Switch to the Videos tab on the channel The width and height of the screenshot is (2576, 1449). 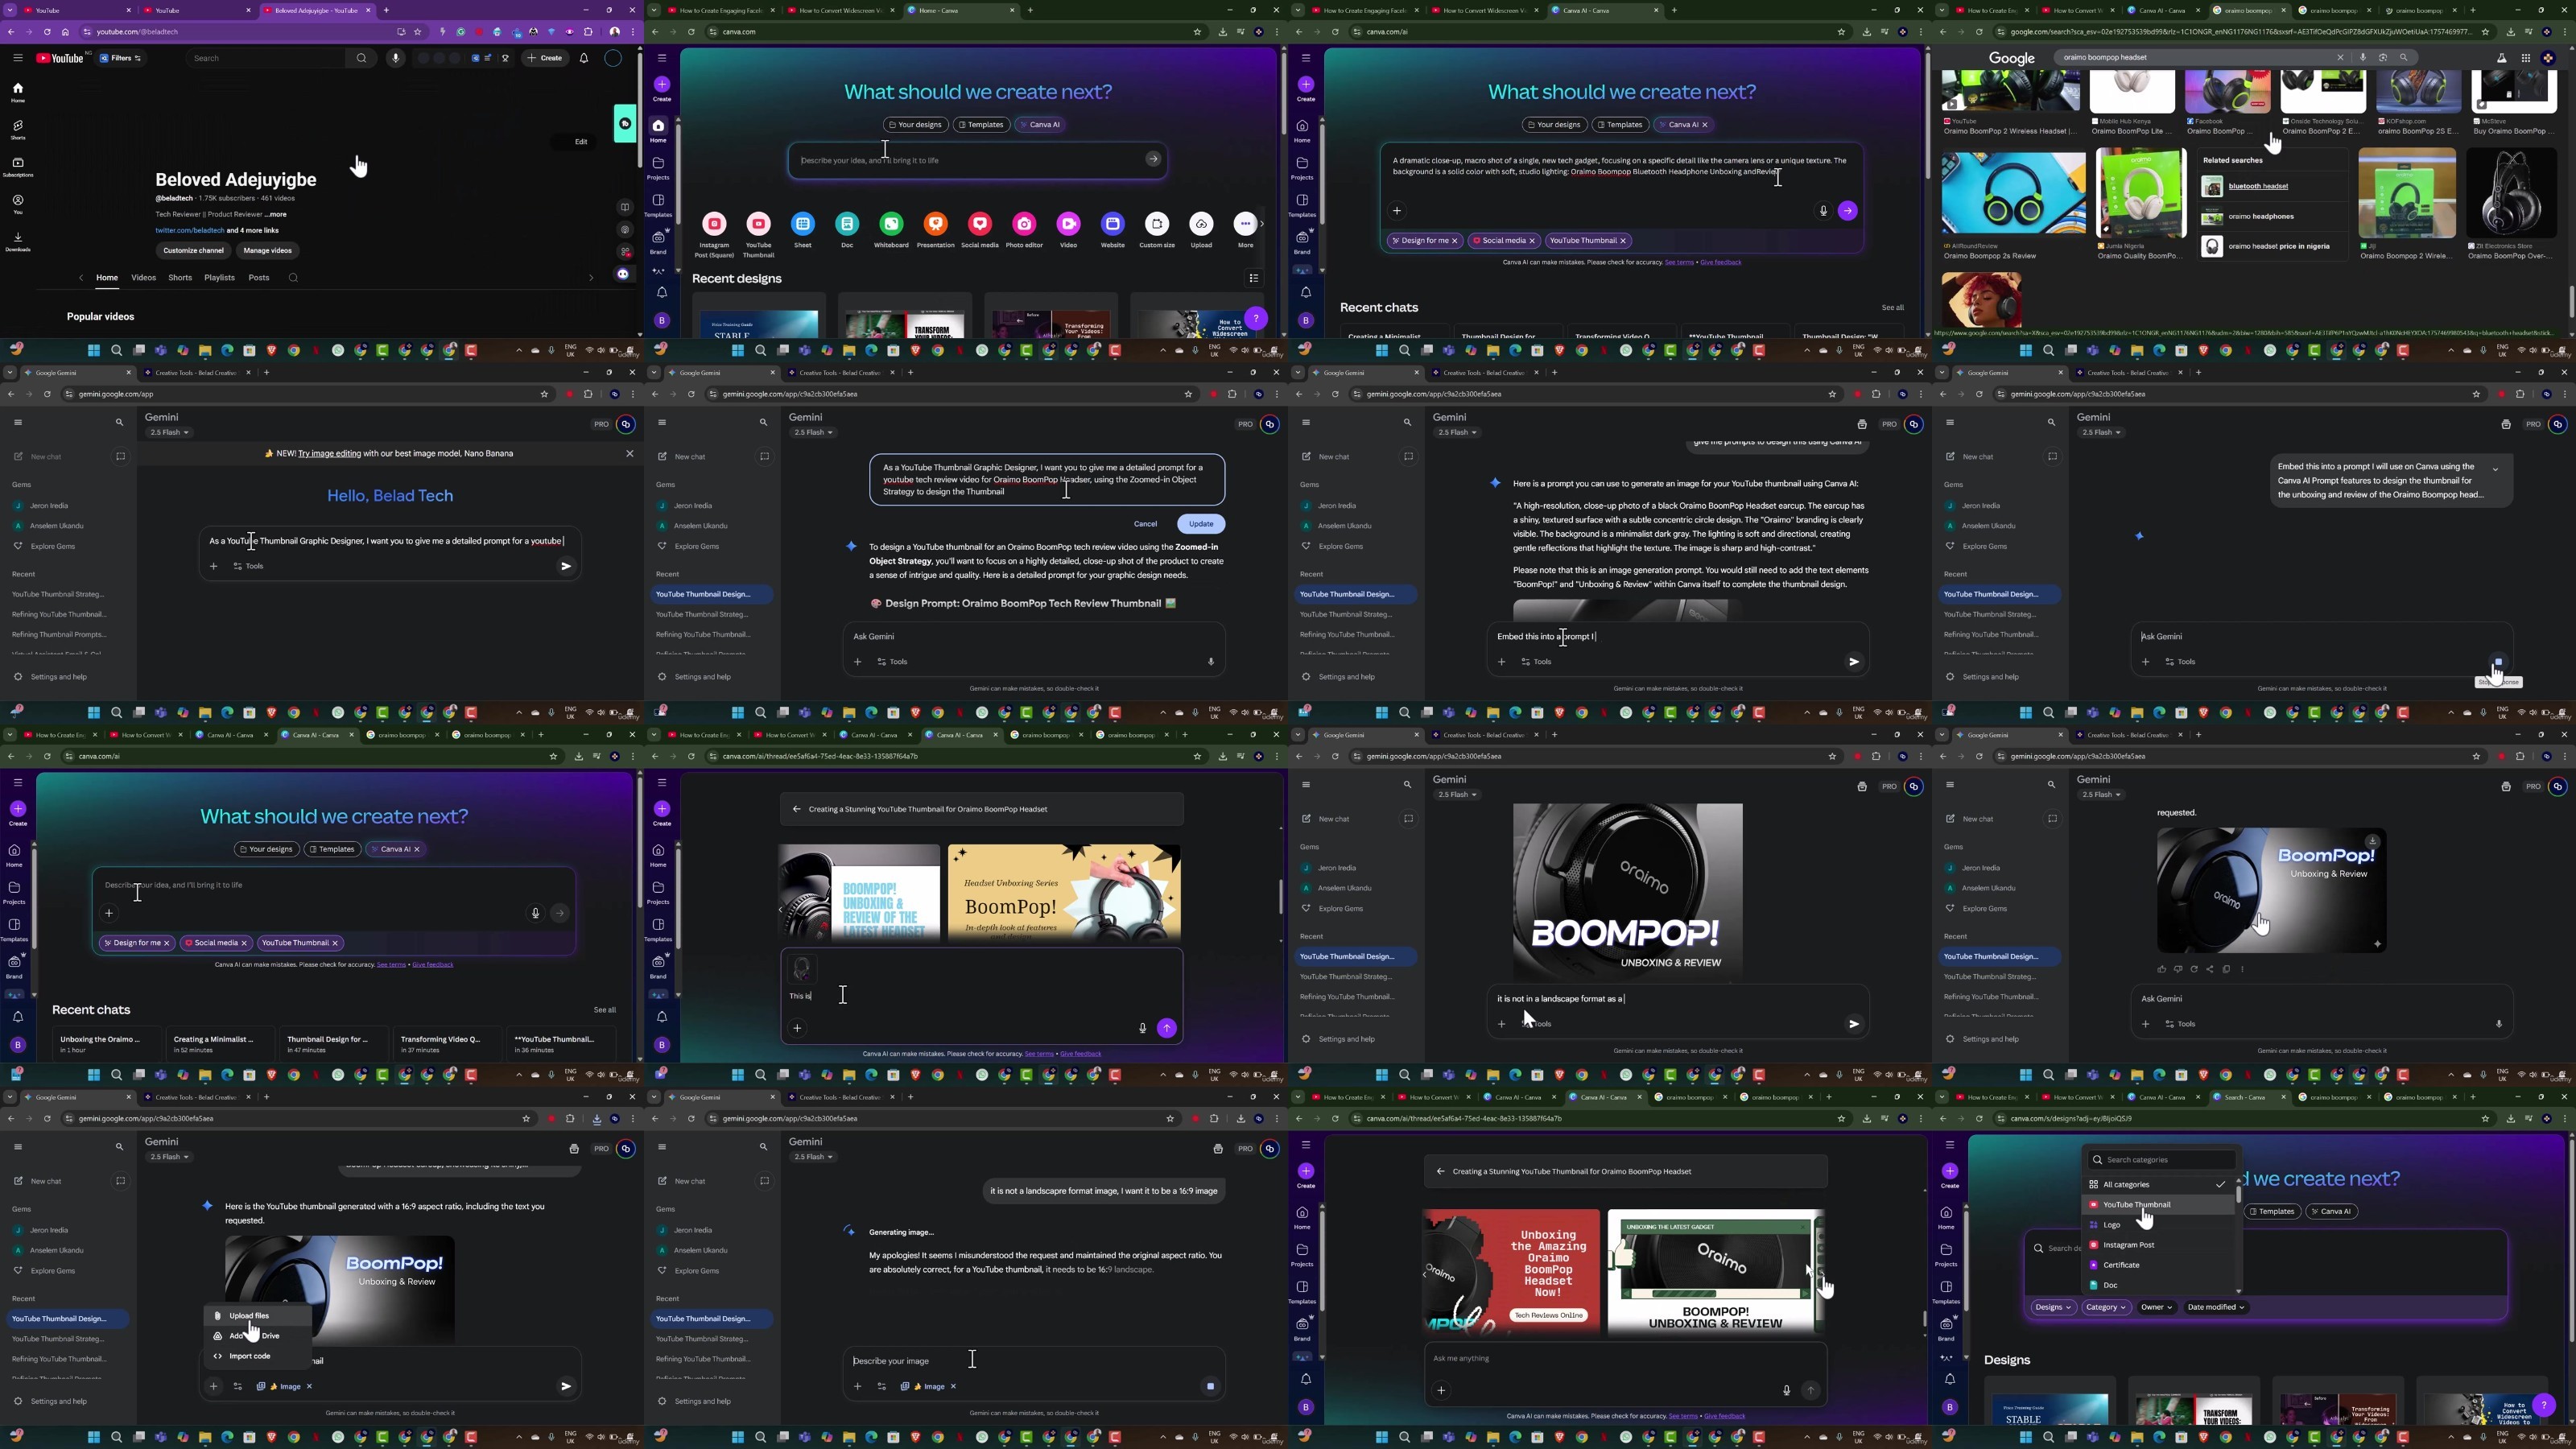click(143, 278)
